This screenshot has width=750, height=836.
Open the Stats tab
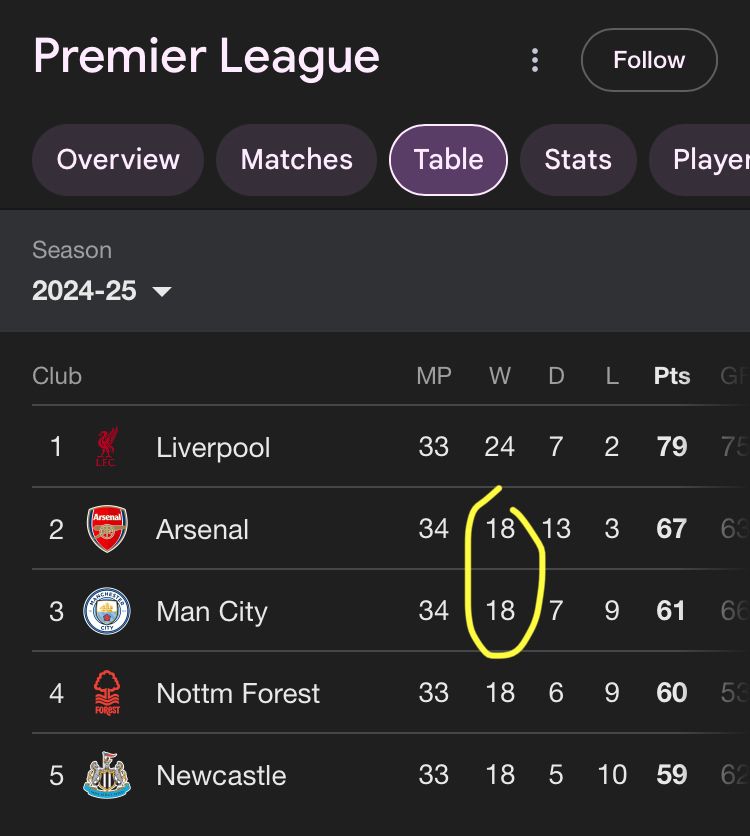(x=578, y=160)
